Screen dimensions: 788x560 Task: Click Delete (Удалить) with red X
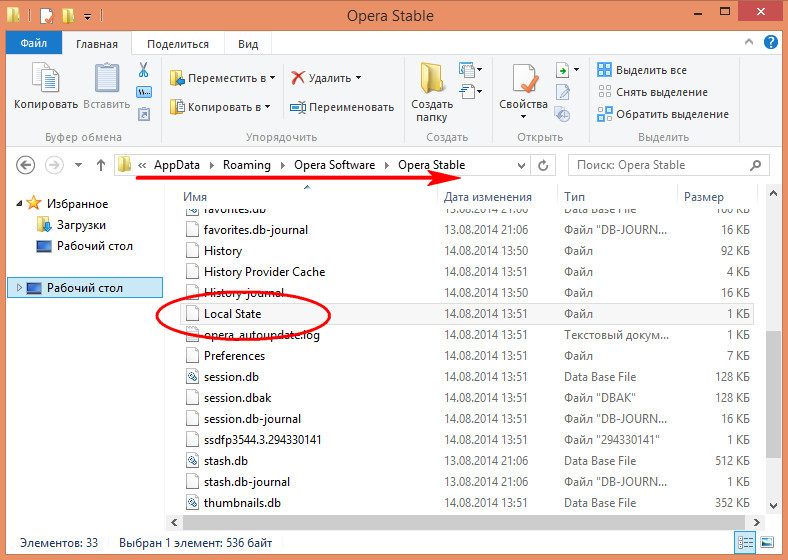click(320, 78)
